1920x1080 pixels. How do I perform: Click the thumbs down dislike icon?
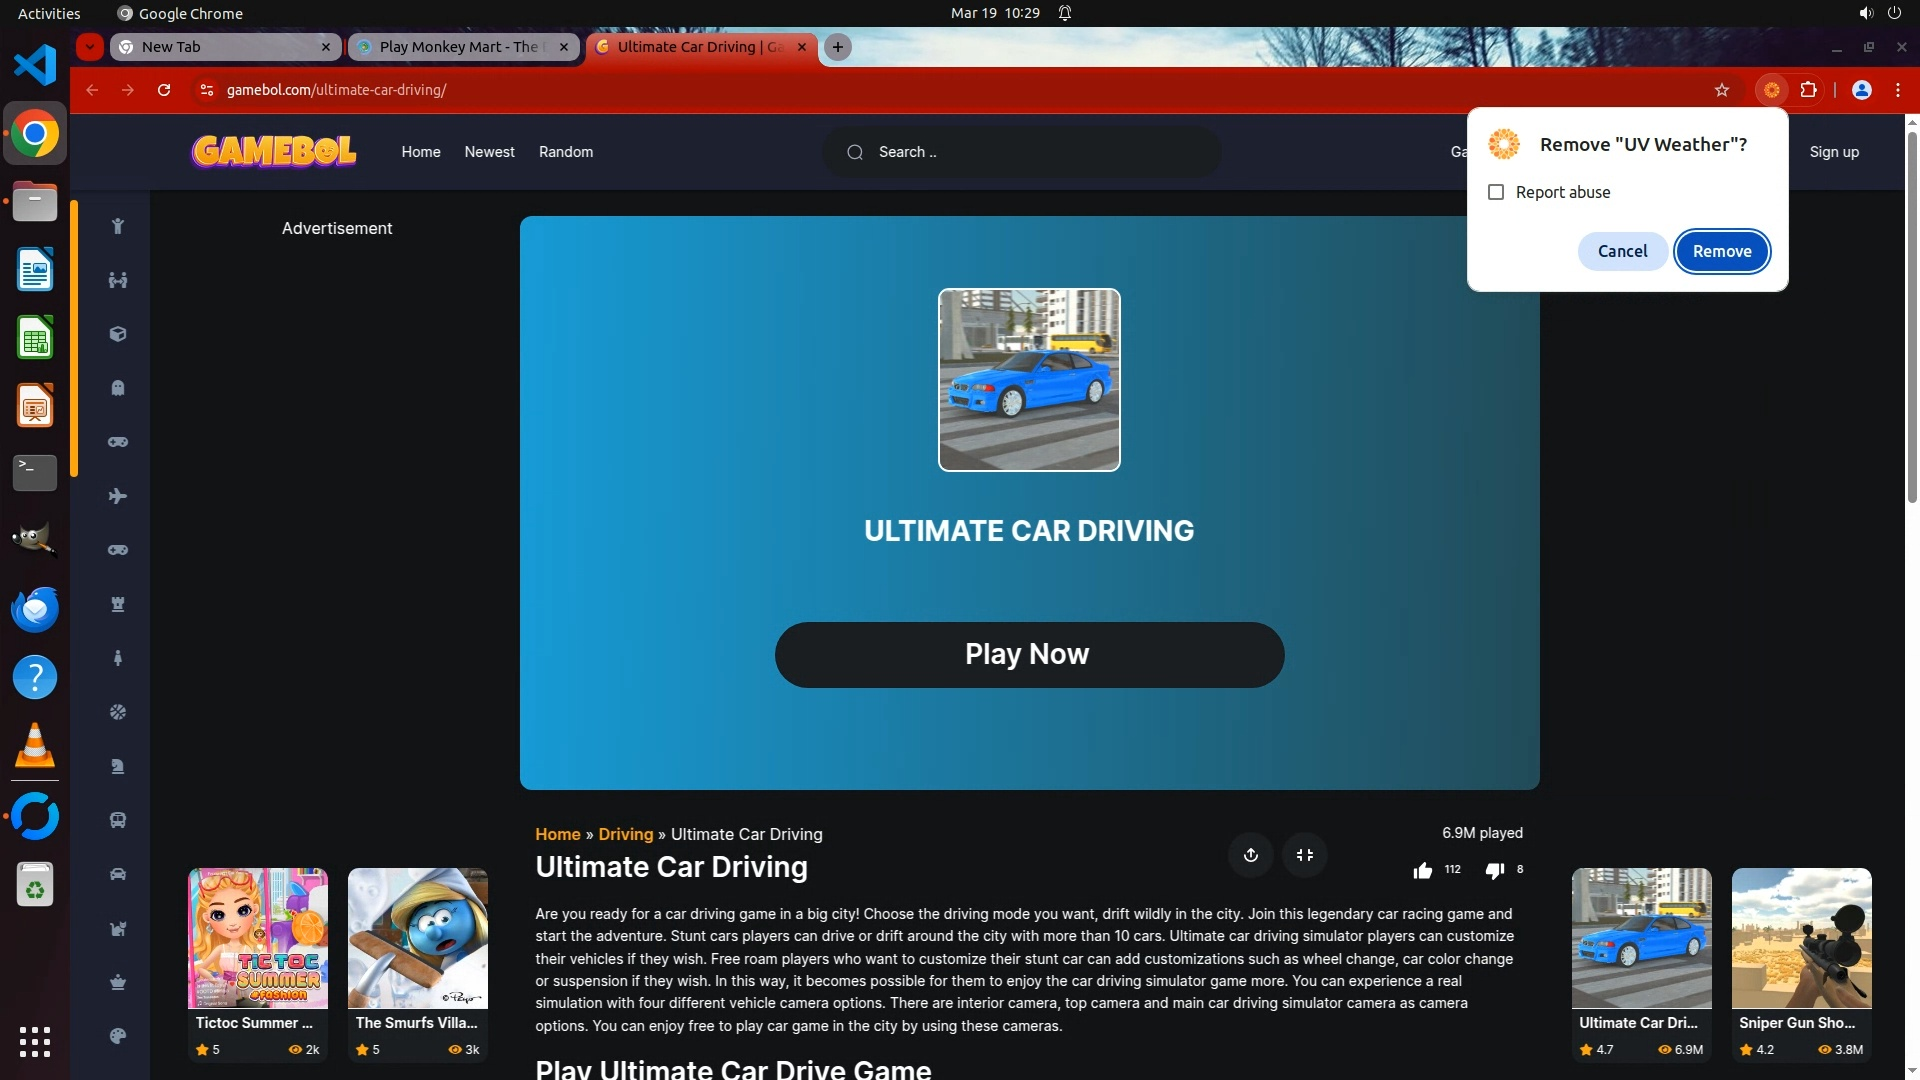(1494, 871)
